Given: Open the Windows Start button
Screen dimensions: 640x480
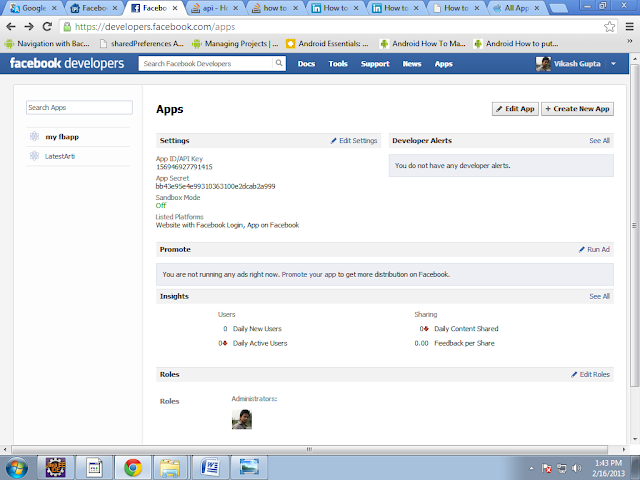Looking at the screenshot, I should (16, 467).
